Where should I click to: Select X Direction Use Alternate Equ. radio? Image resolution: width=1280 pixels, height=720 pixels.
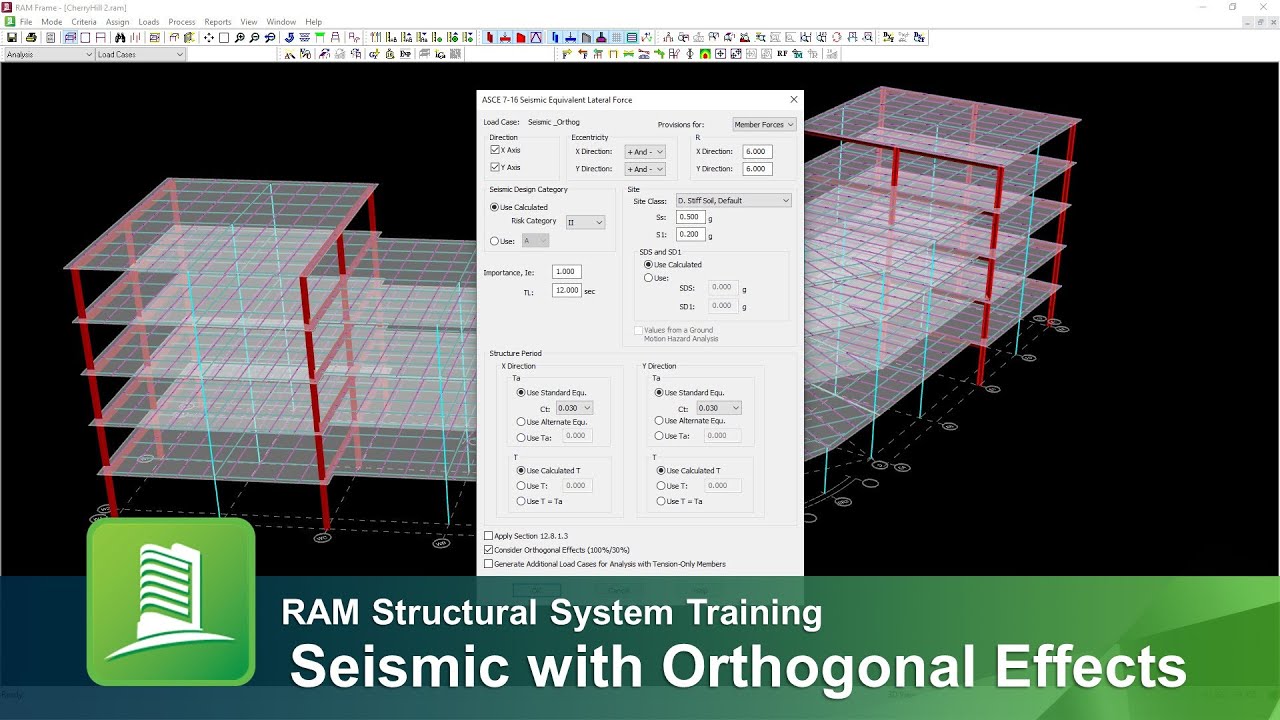521,422
